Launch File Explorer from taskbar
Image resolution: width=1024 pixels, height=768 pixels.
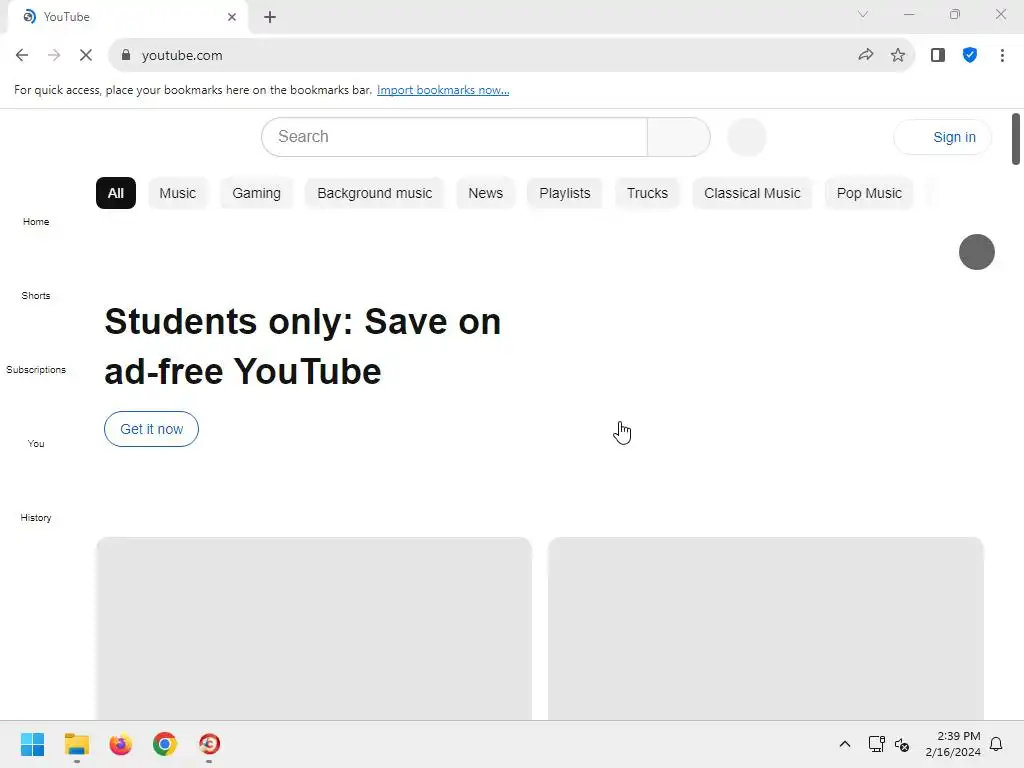point(76,744)
